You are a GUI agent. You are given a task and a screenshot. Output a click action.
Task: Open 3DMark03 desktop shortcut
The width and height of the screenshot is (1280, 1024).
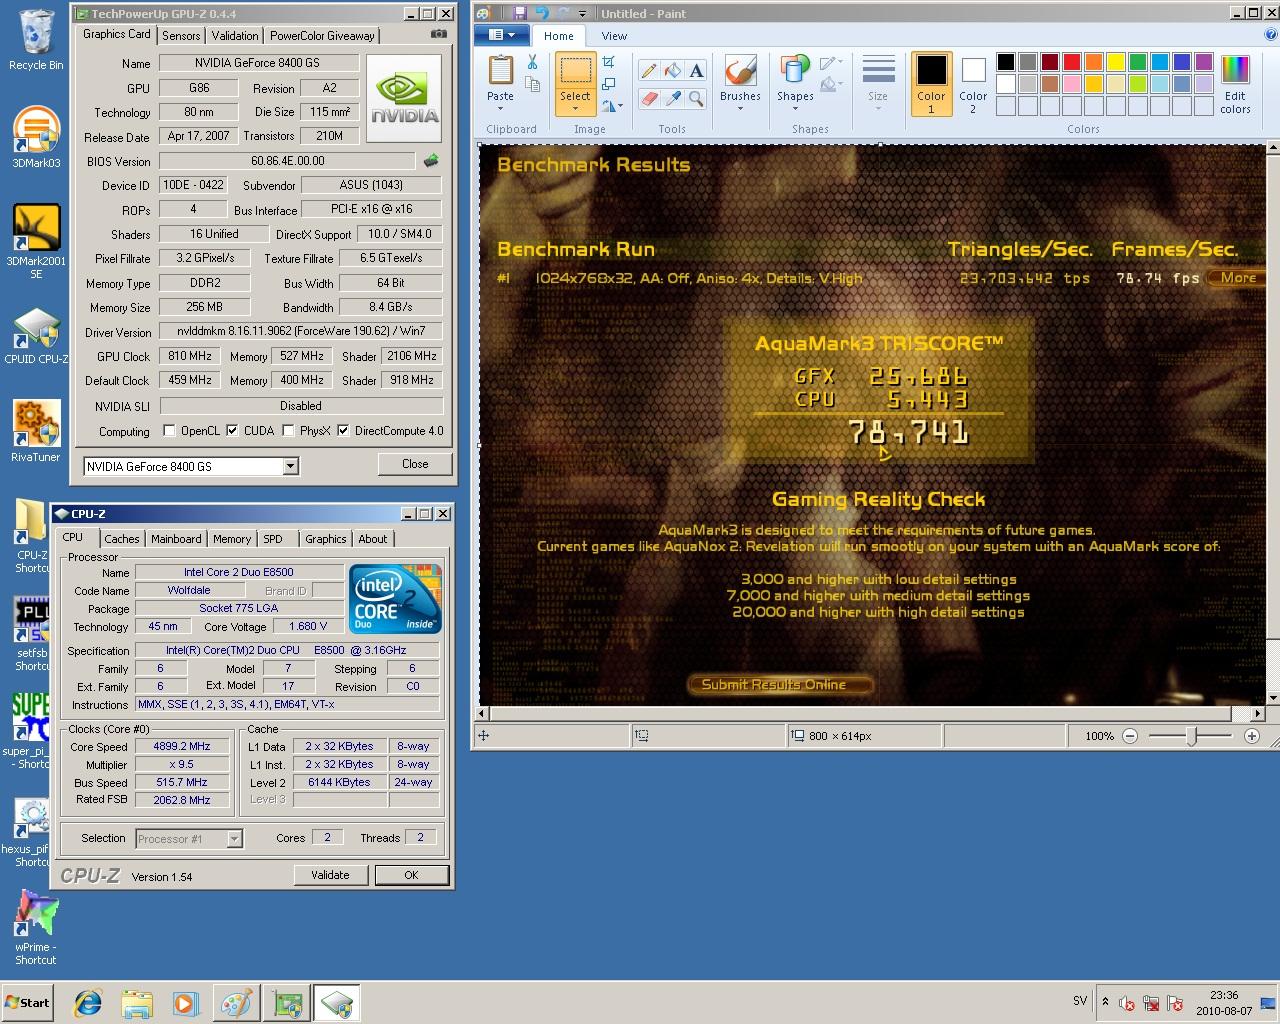(36, 136)
